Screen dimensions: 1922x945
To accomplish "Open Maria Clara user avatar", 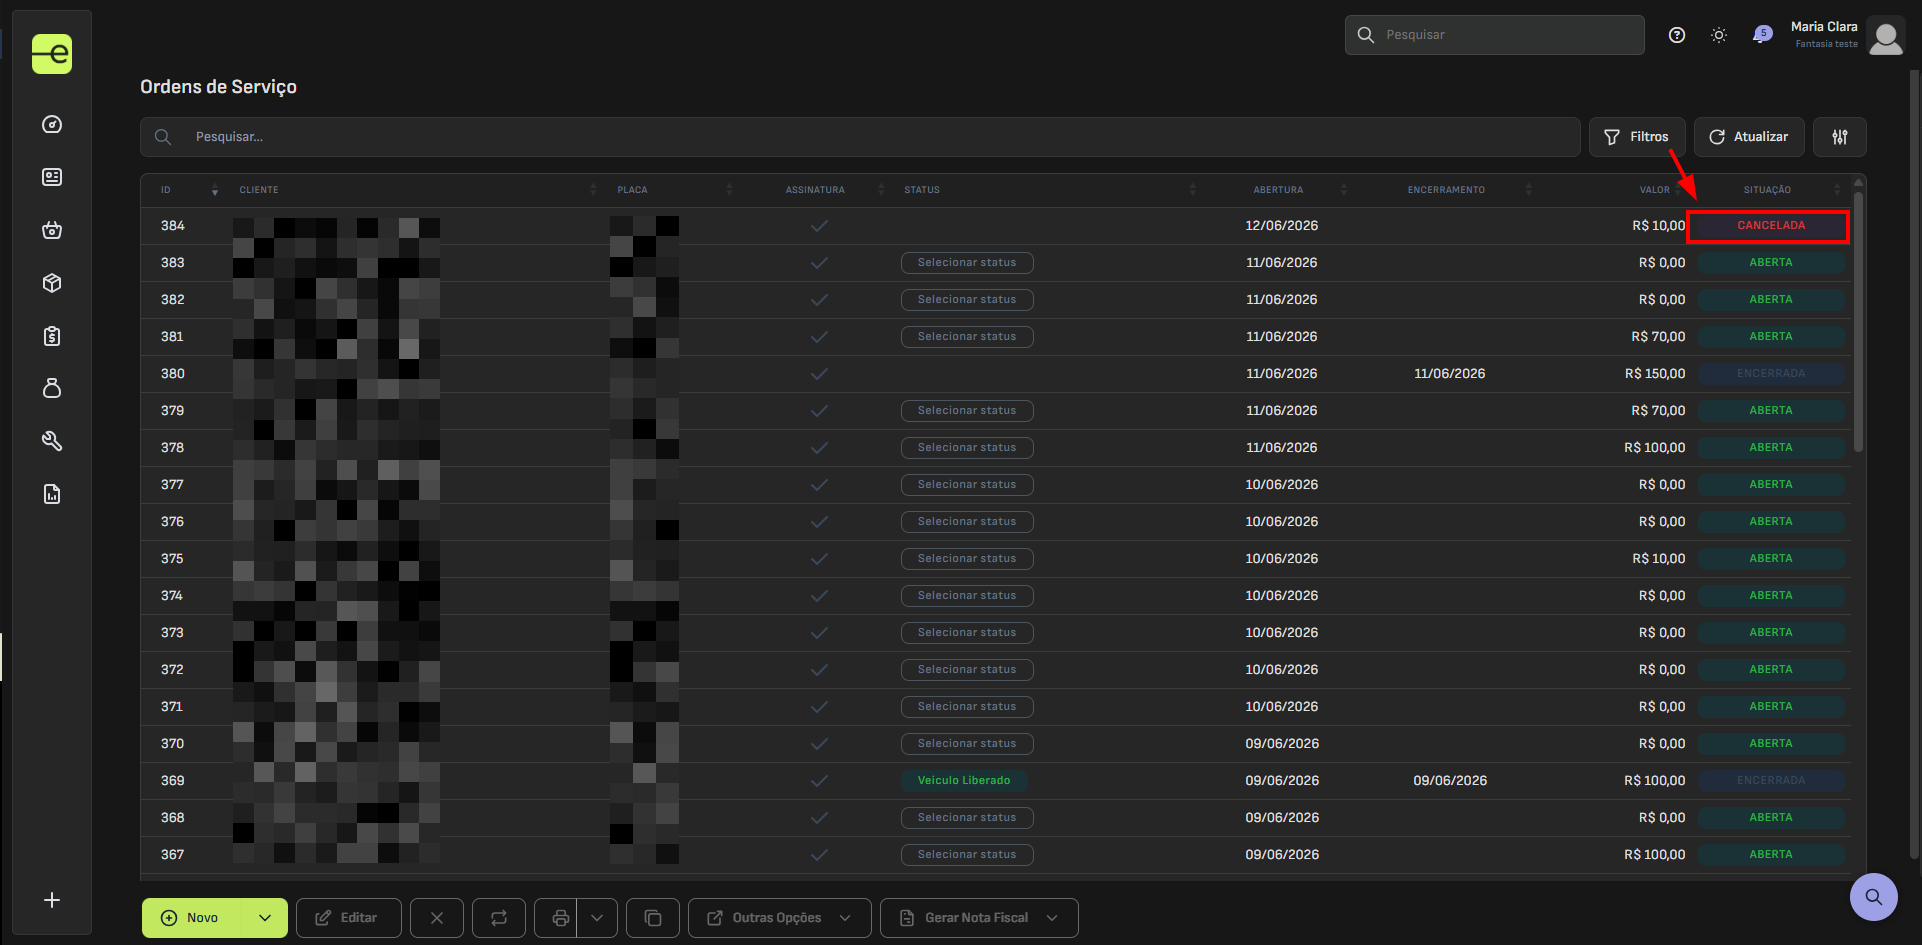I will tap(1886, 36).
